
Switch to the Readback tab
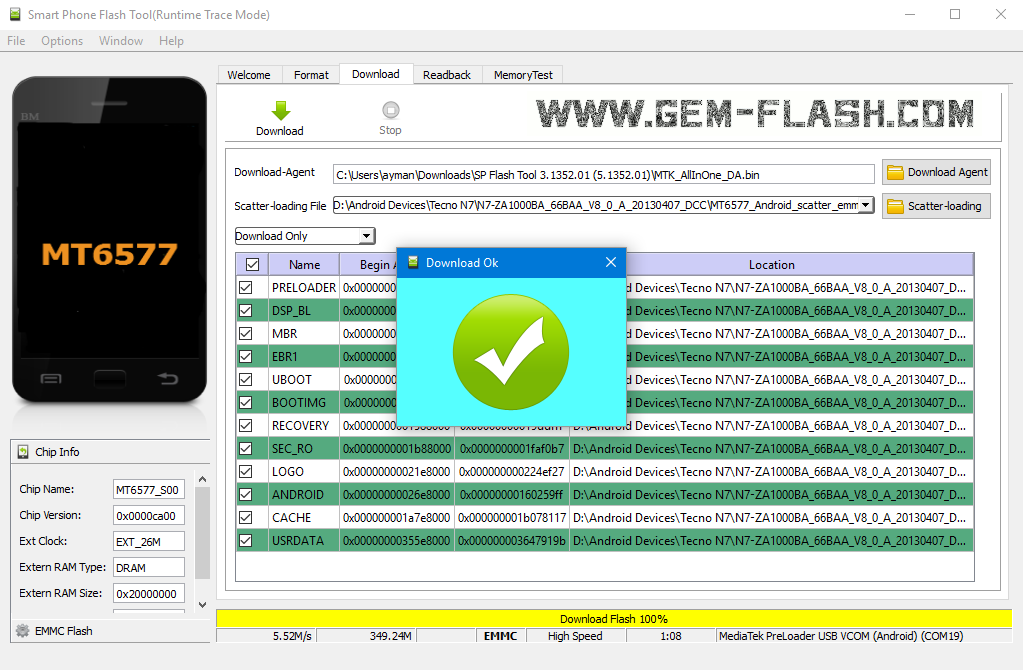coord(447,75)
